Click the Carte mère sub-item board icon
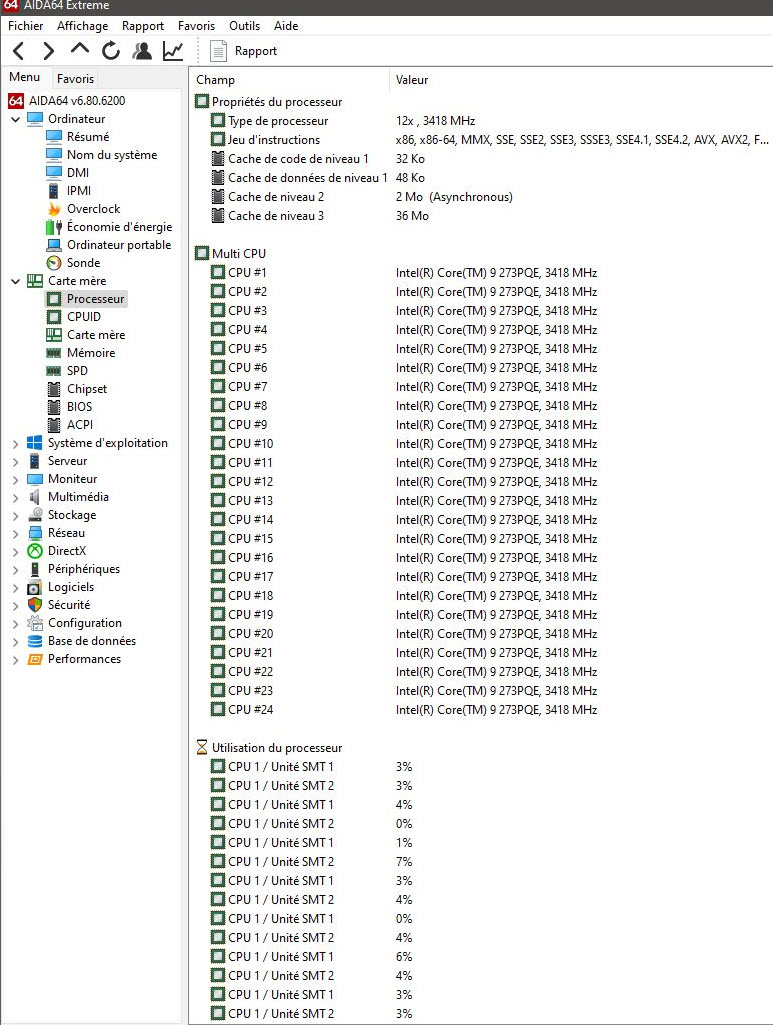The image size is (773, 1025). coord(54,335)
